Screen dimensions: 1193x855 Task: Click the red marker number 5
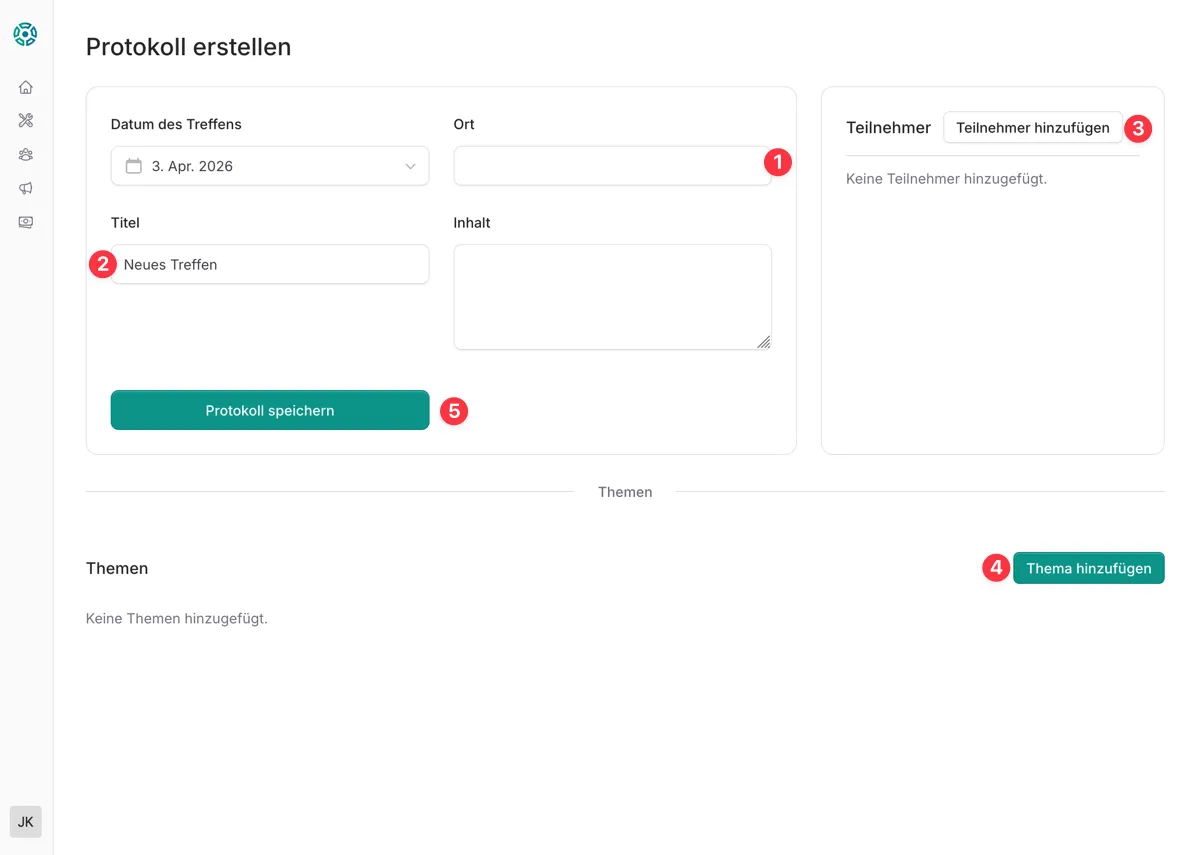[x=454, y=411]
